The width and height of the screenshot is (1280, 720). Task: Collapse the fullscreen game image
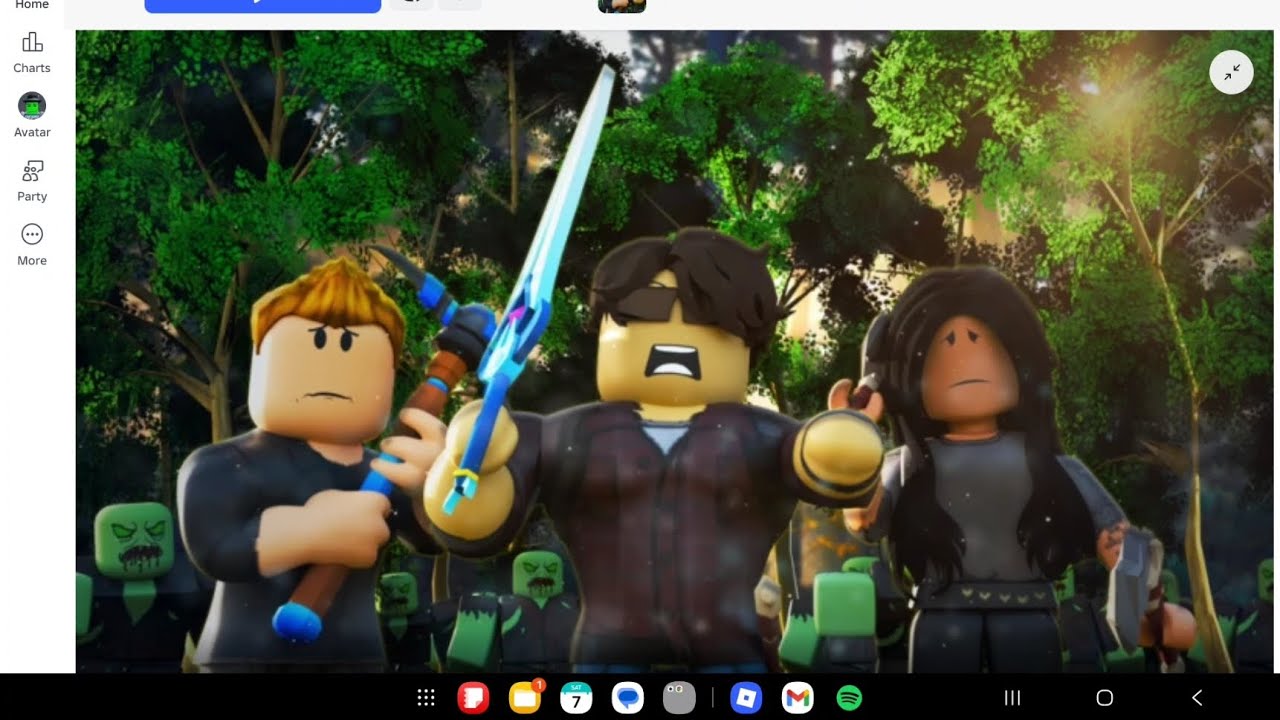[1231, 72]
